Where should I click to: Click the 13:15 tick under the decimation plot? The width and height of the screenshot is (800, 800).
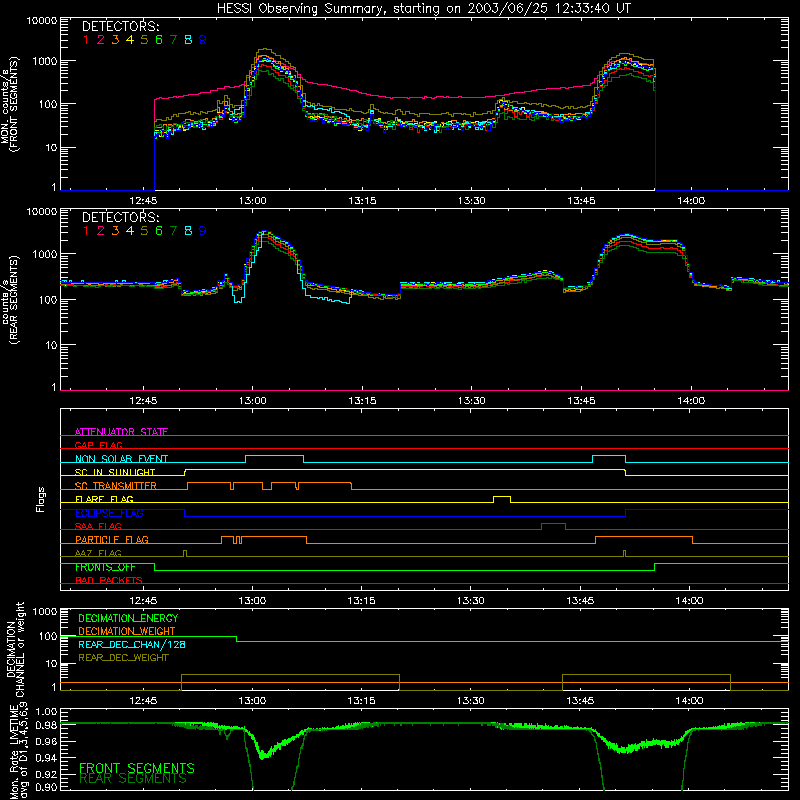[361, 701]
